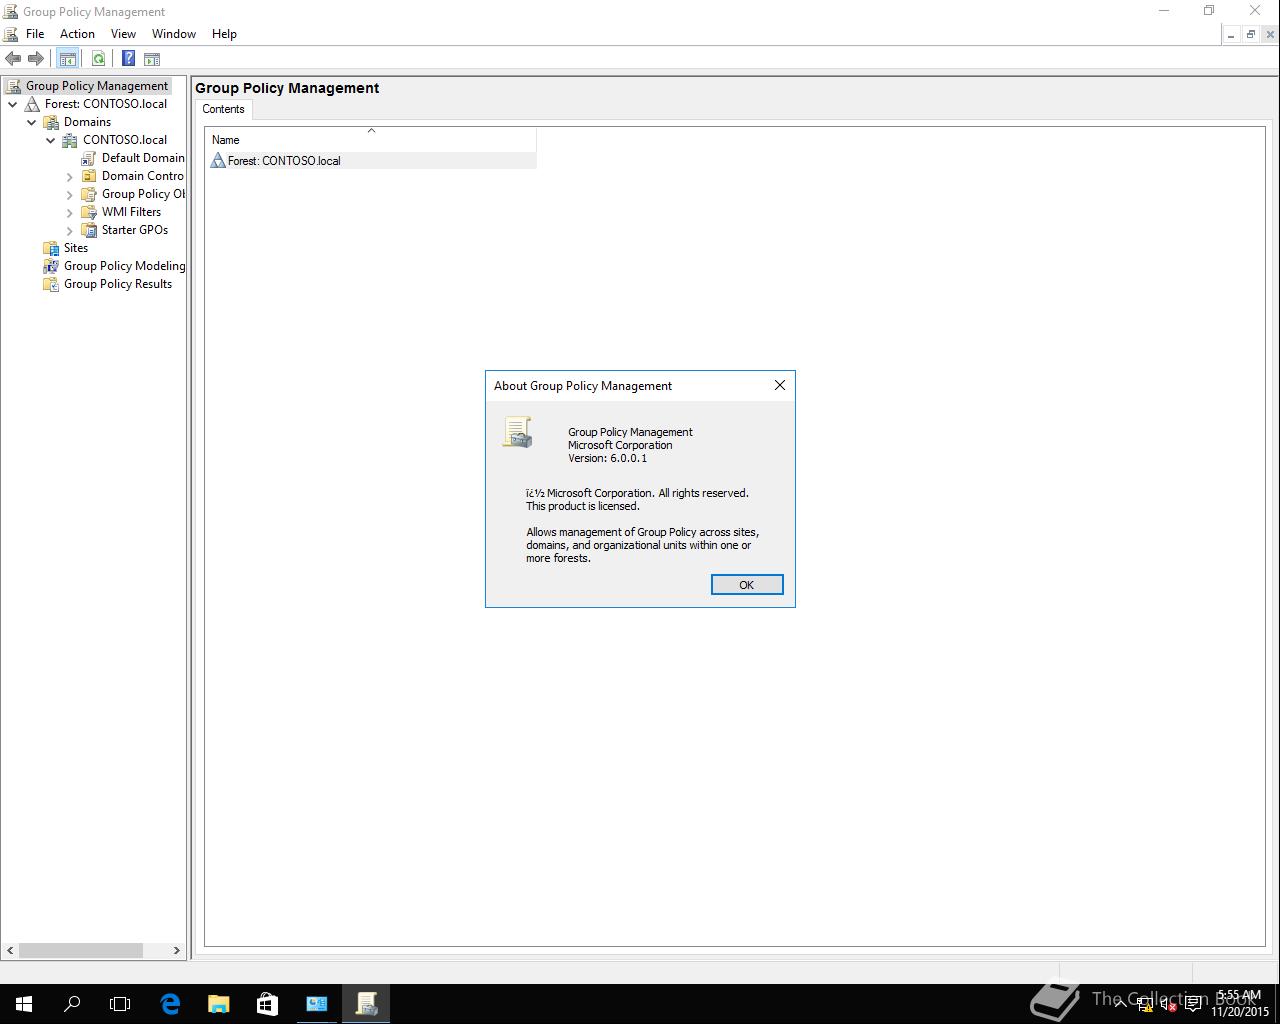Close the About Group Policy Management dialog
Viewport: 1280px width, 1024px height.
780,385
